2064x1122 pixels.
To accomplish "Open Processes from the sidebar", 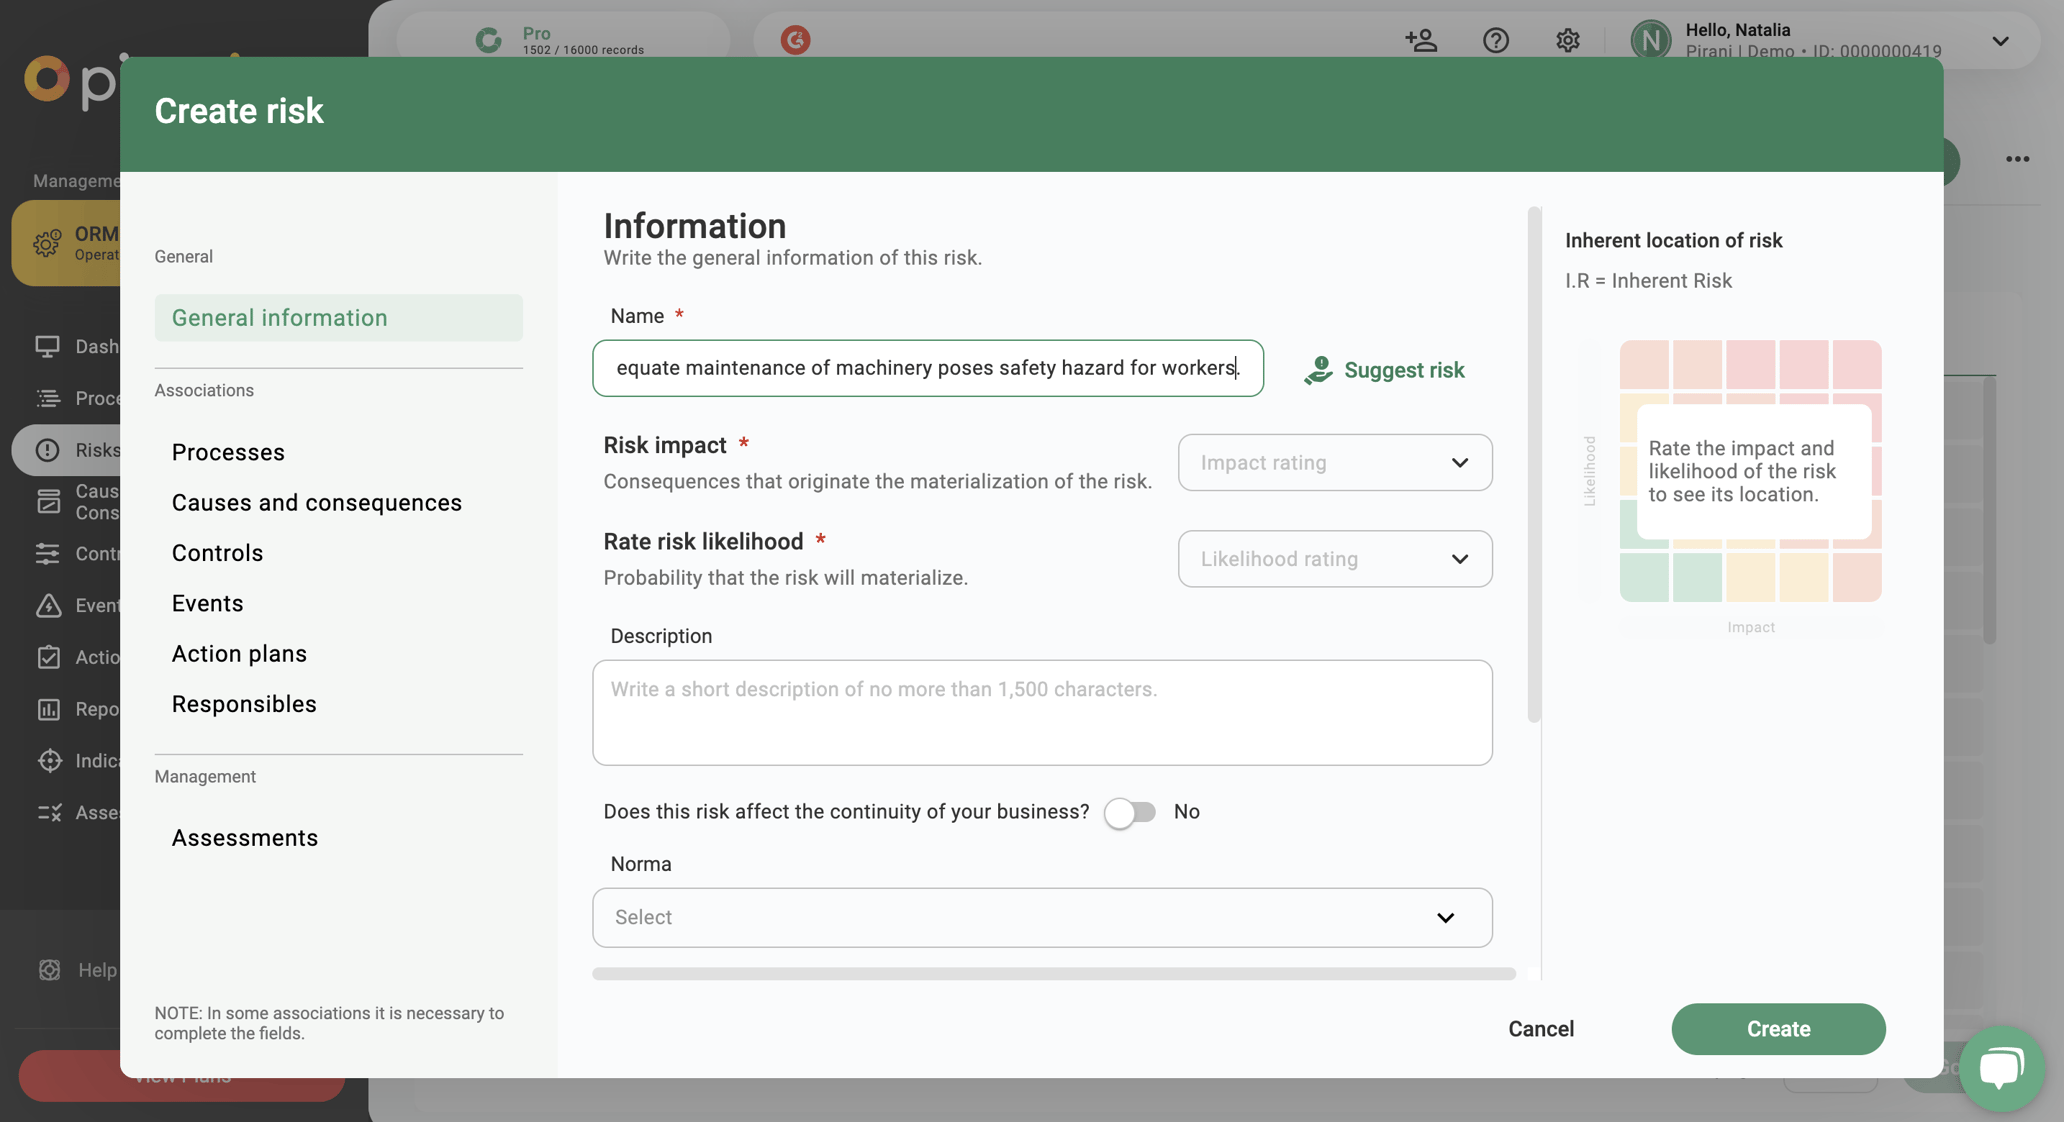I will 48,397.
